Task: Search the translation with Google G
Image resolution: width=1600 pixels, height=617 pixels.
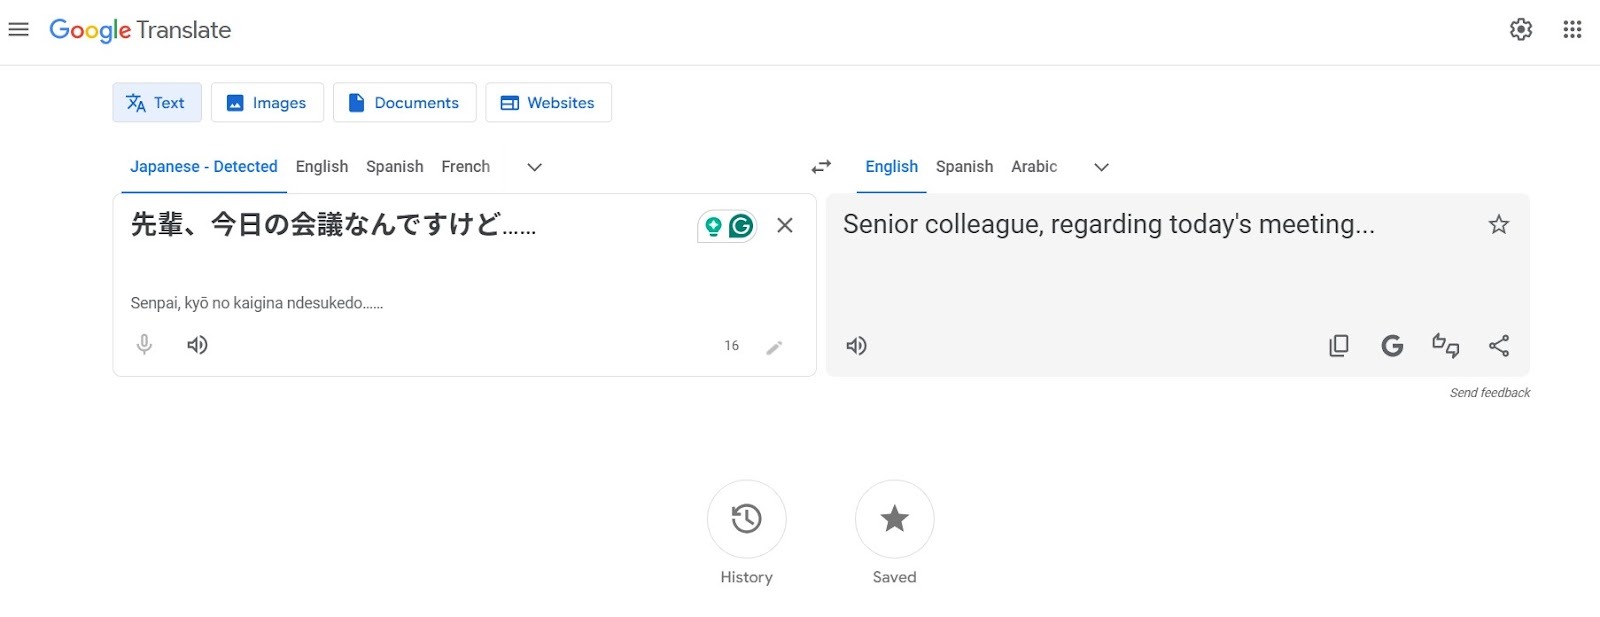Action: click(1392, 346)
